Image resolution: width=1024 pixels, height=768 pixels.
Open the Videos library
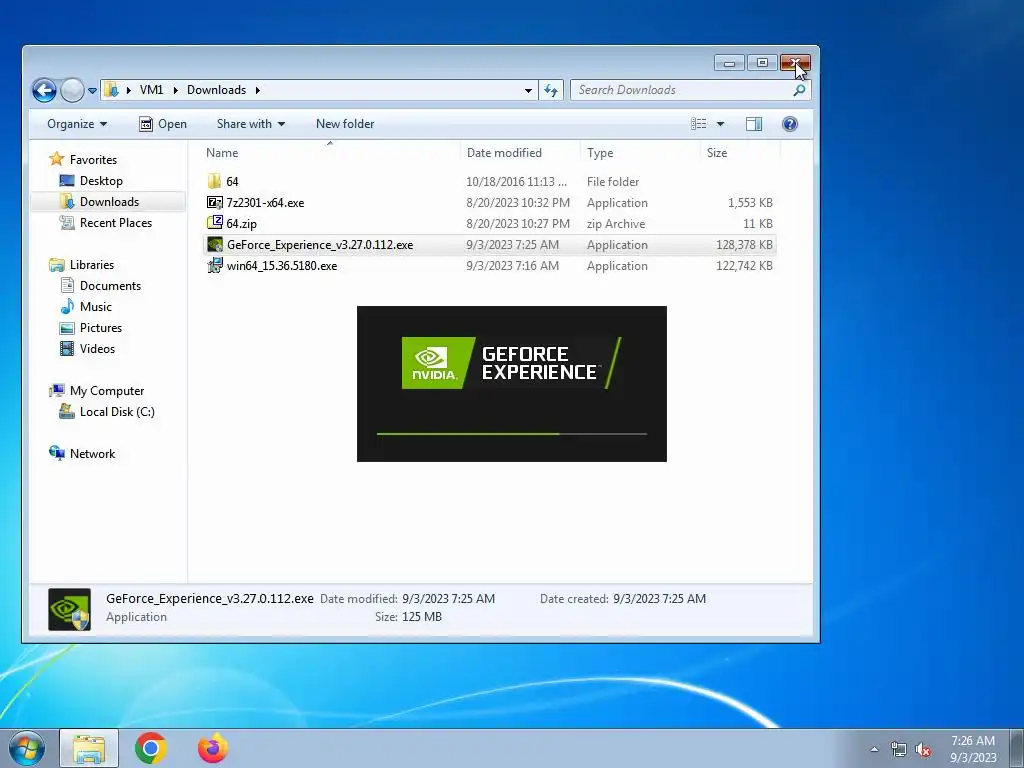(x=97, y=349)
